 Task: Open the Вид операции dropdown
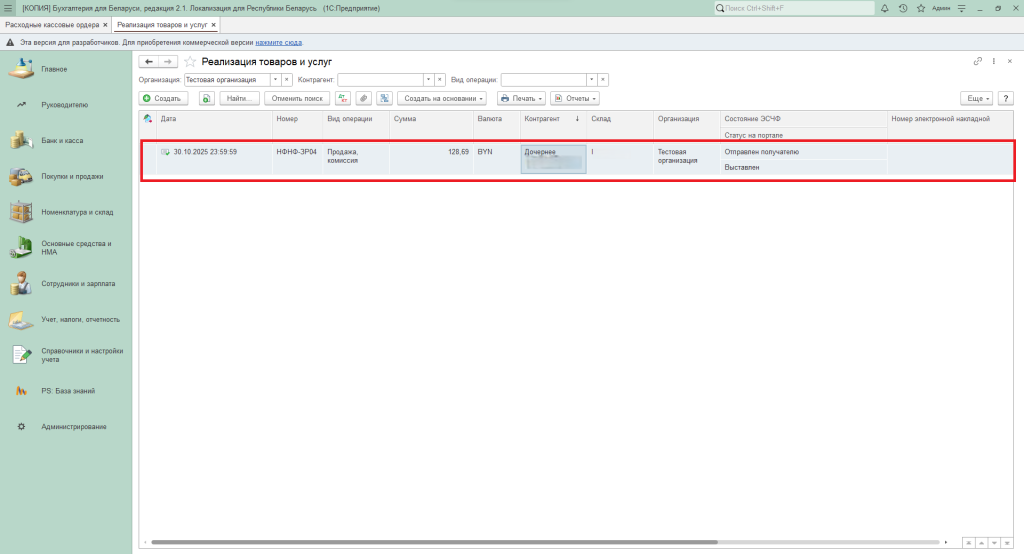(x=591, y=79)
